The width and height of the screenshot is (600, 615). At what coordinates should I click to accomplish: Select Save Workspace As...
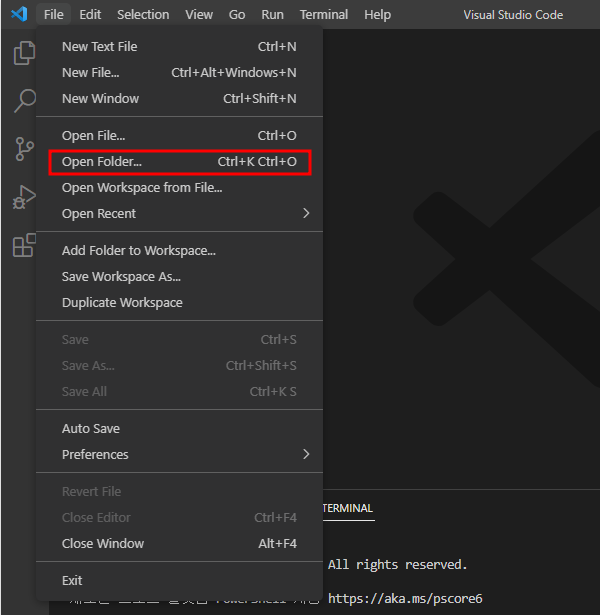[180, 277]
